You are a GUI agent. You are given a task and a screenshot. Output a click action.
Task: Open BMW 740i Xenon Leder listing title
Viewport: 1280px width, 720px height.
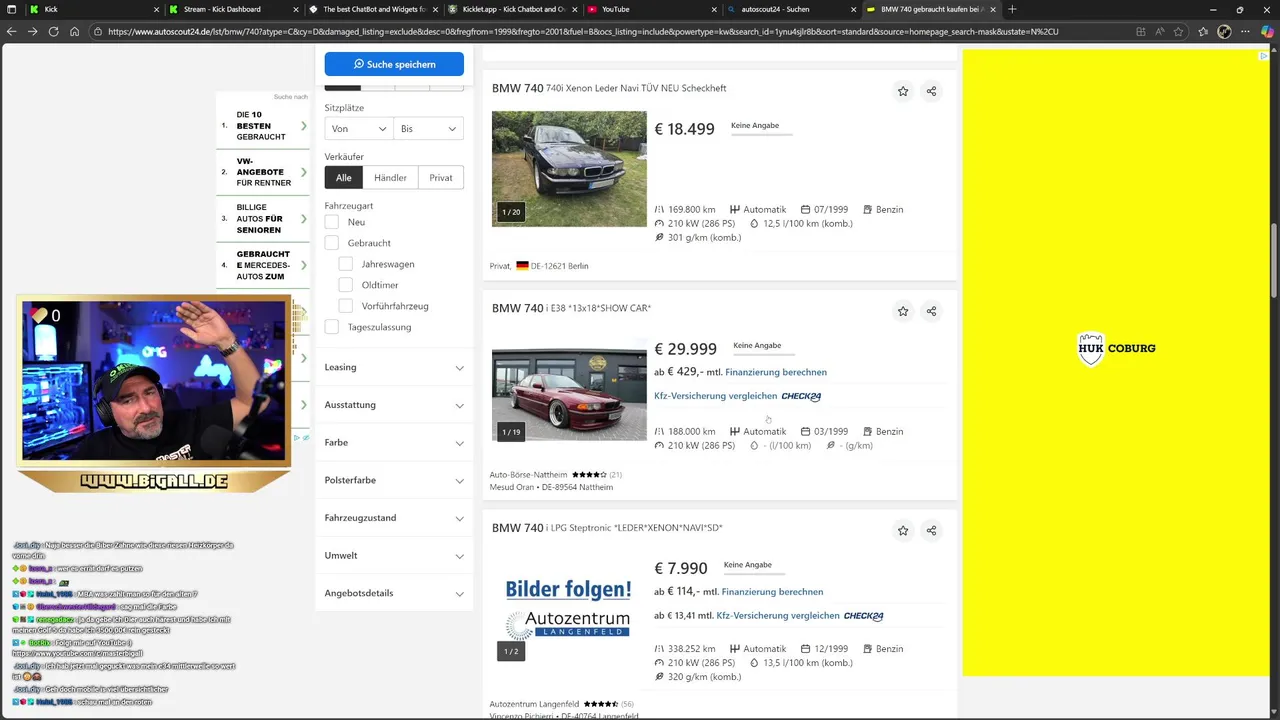(x=609, y=88)
